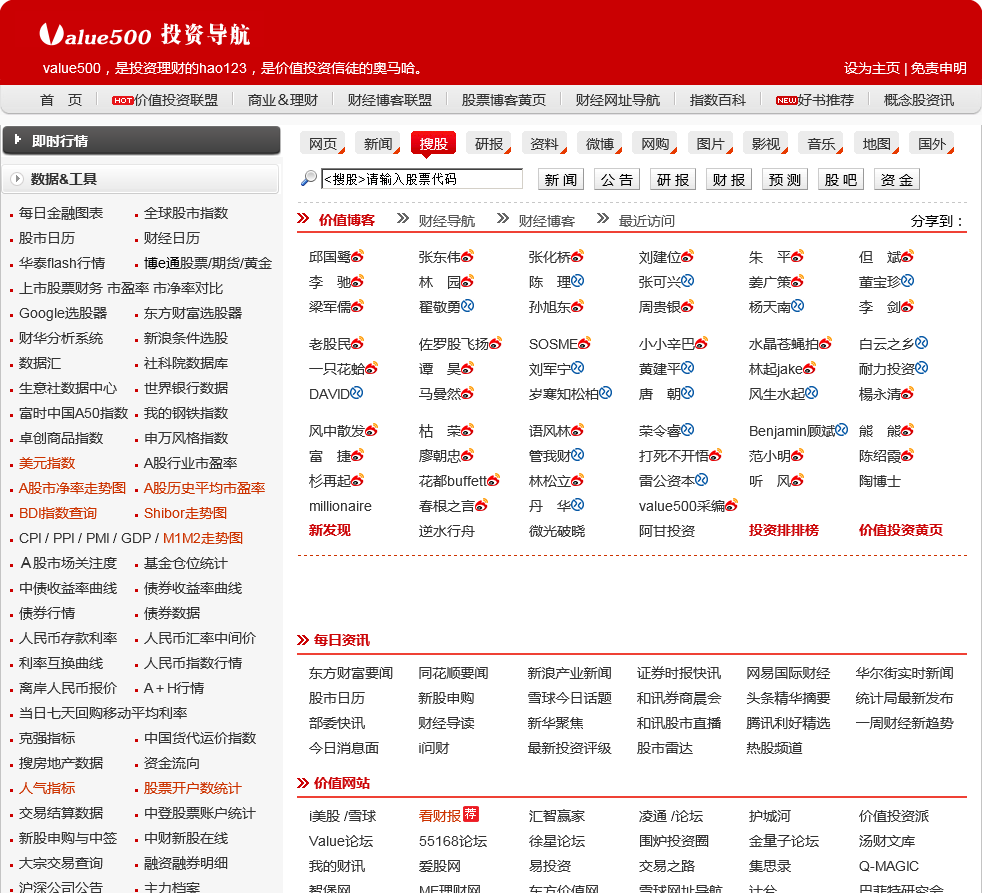Click the 新闻 button beside stock search
The height and width of the screenshot is (893, 982).
[x=561, y=180]
